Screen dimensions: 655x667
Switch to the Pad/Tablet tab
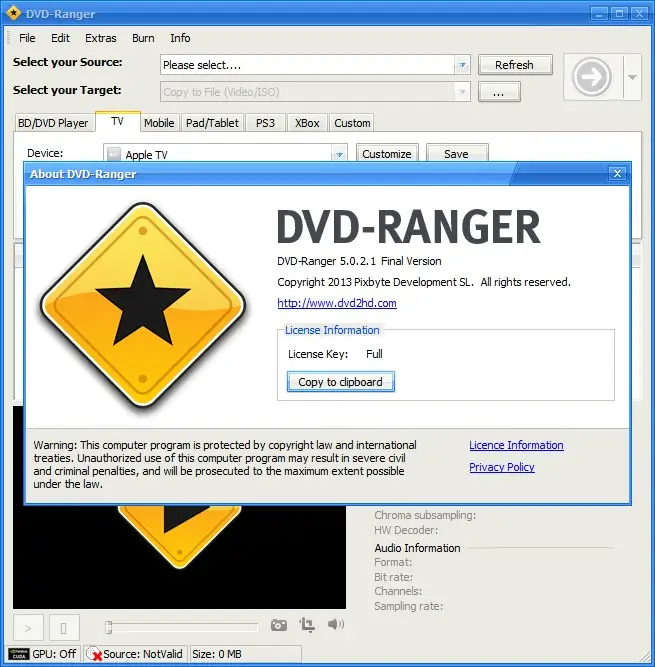click(x=212, y=123)
